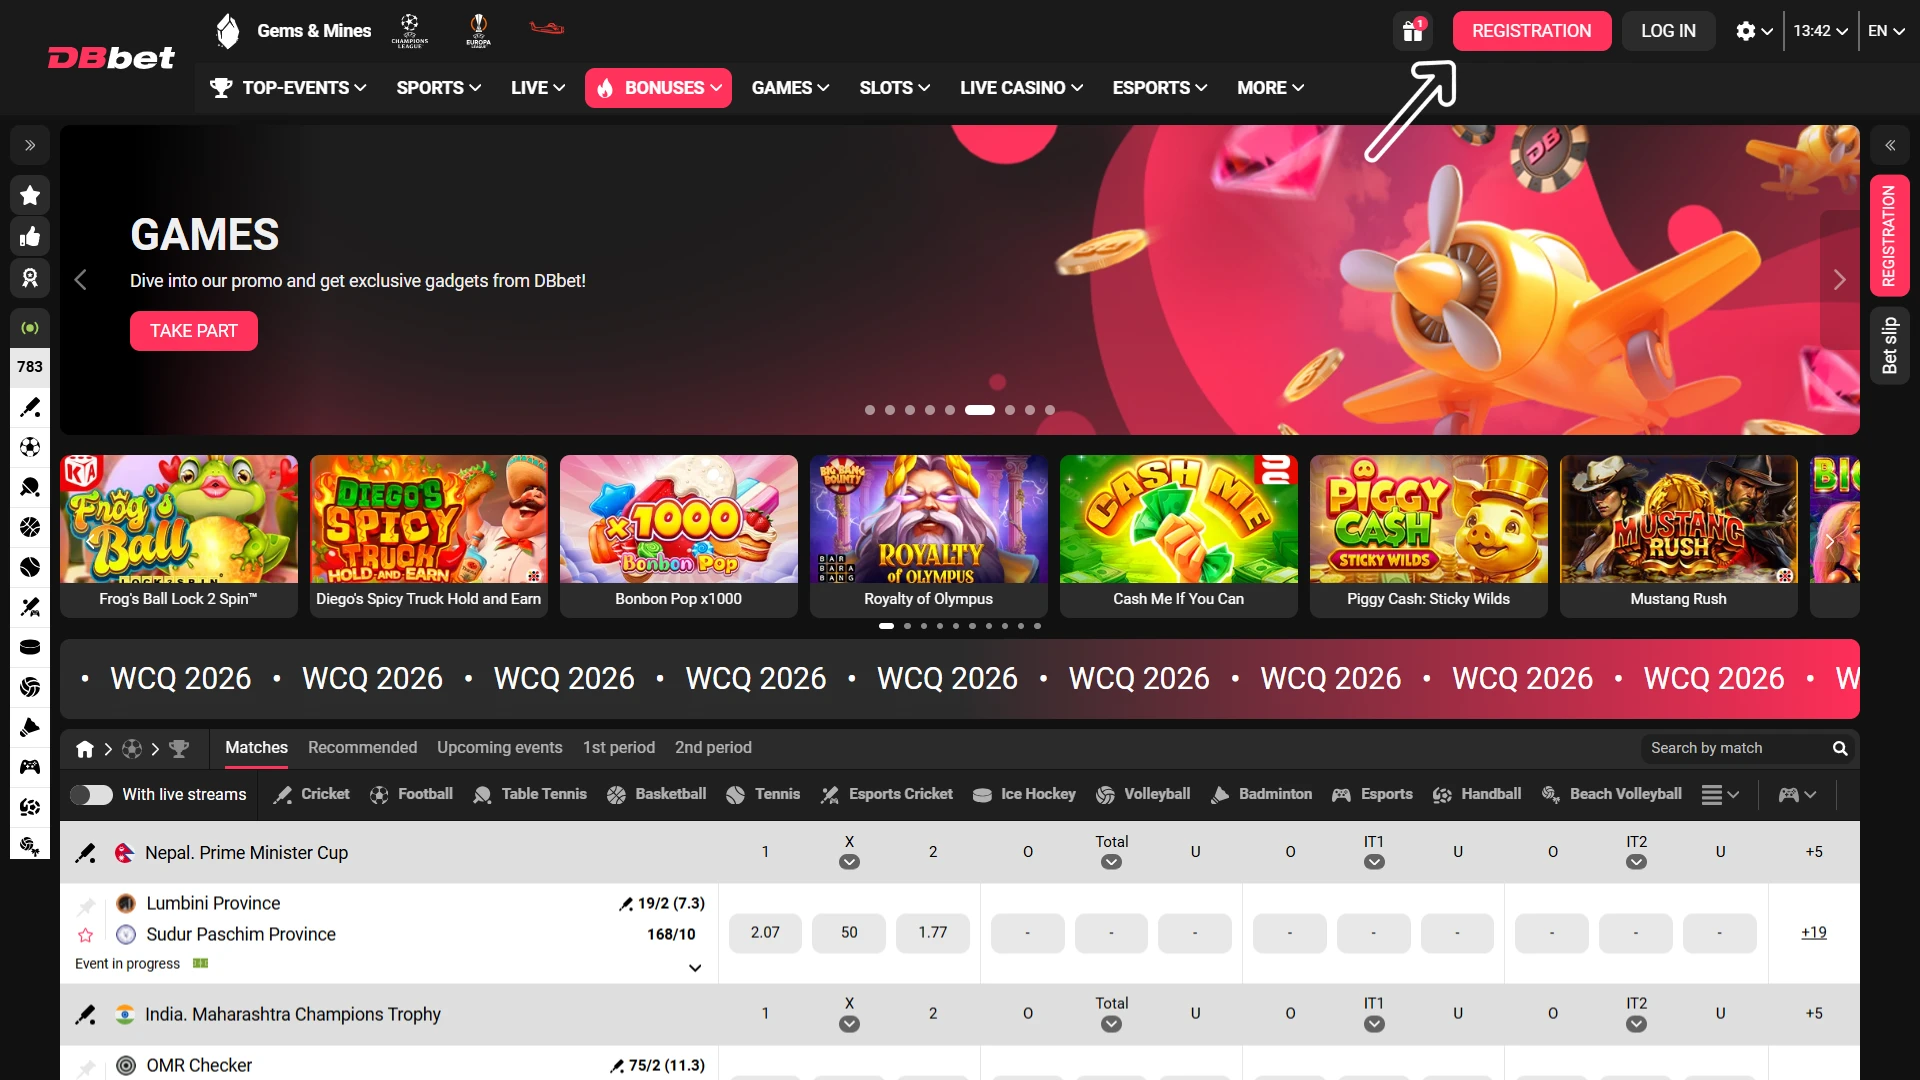Open EN language dropdown
The width and height of the screenshot is (1920, 1080).
tap(1886, 31)
